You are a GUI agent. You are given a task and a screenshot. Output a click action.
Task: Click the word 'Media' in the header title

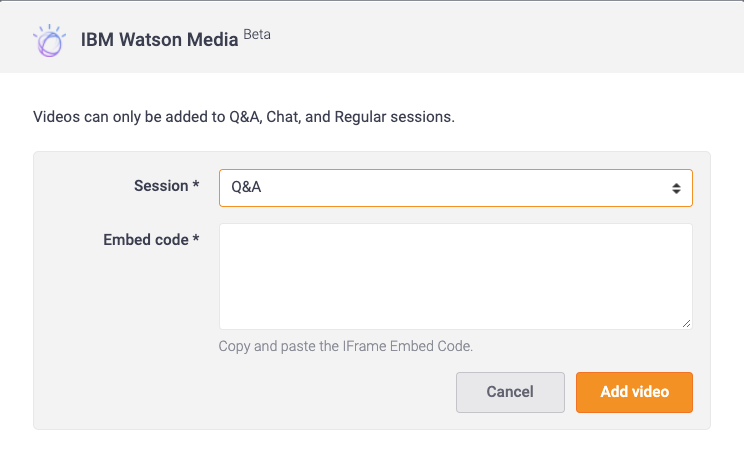[212, 40]
